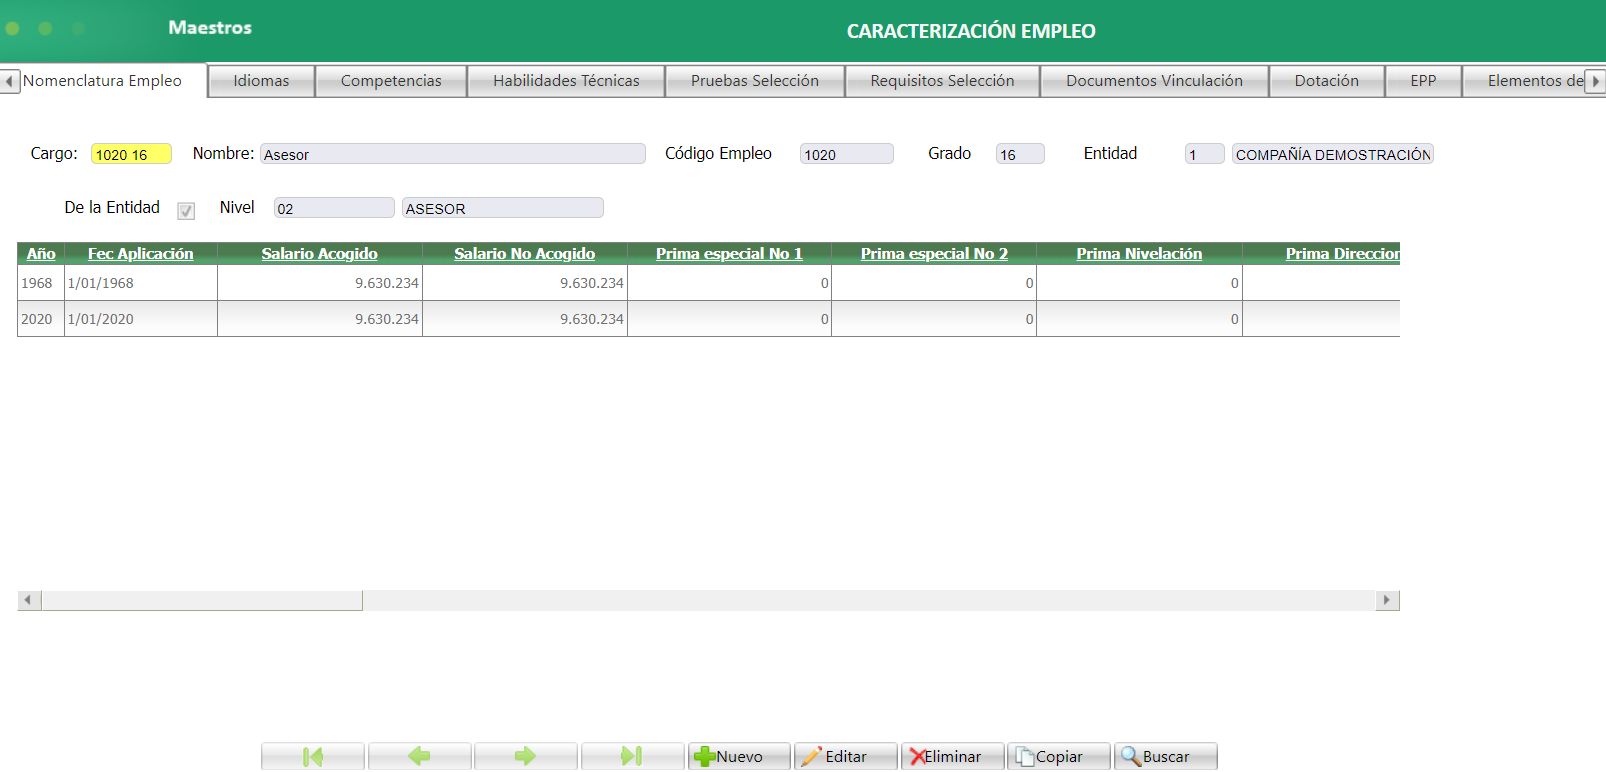This screenshot has width=1606, height=772.
Task: Switch to the EPP tab
Action: pyautogui.click(x=1423, y=81)
